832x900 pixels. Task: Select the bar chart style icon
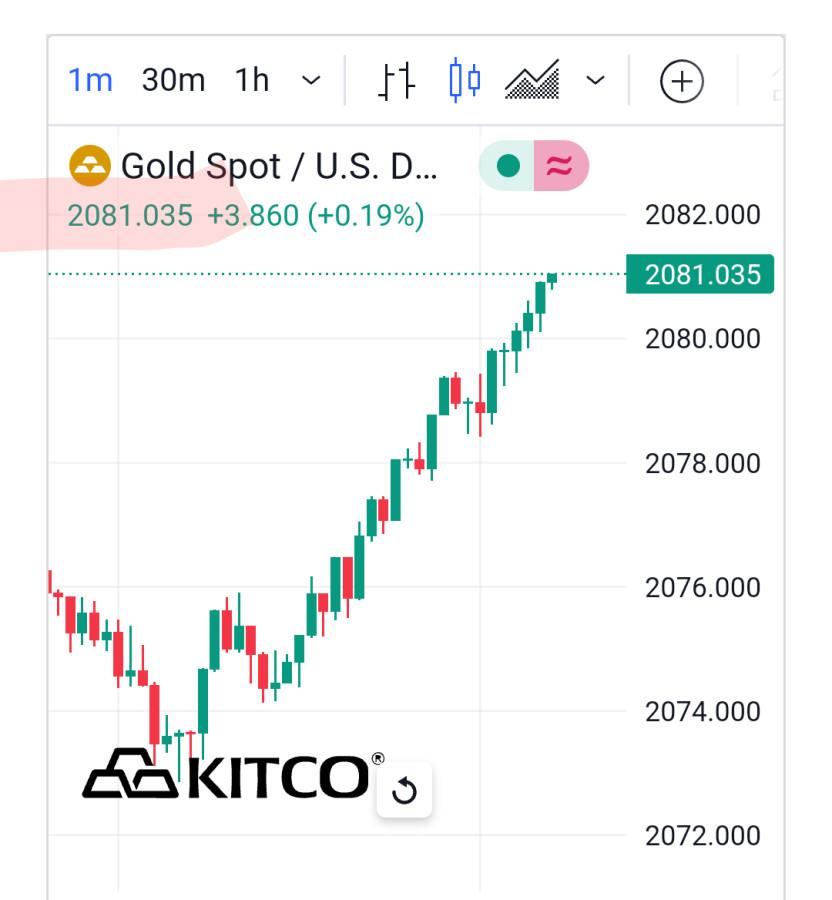[x=397, y=80]
